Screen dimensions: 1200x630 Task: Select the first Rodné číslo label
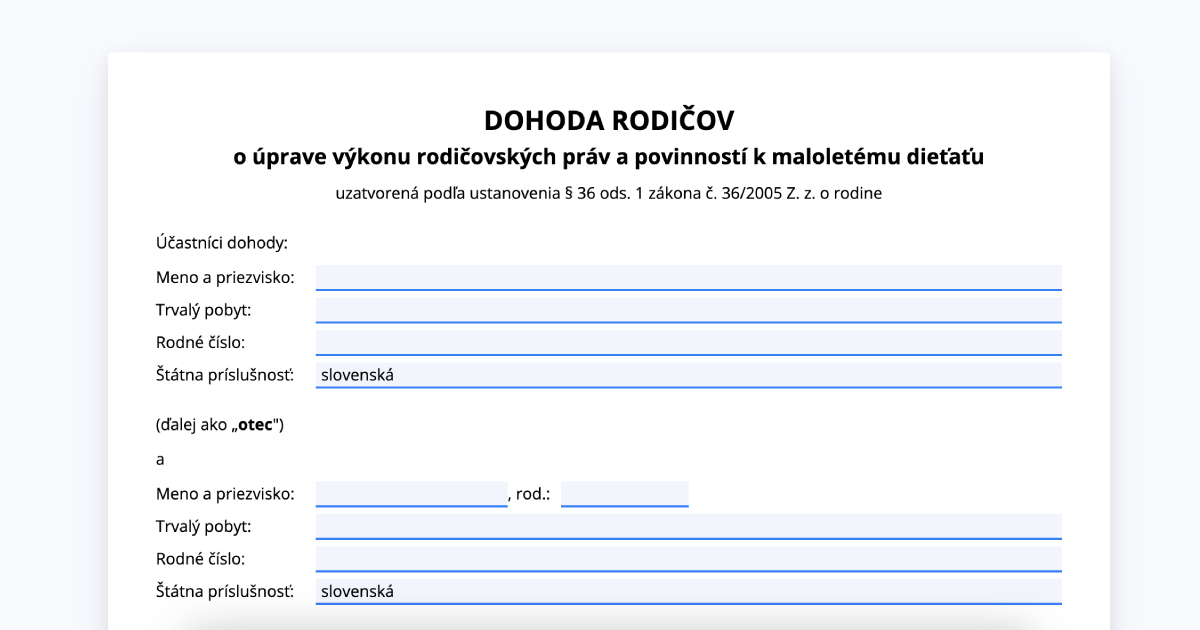[x=200, y=341]
